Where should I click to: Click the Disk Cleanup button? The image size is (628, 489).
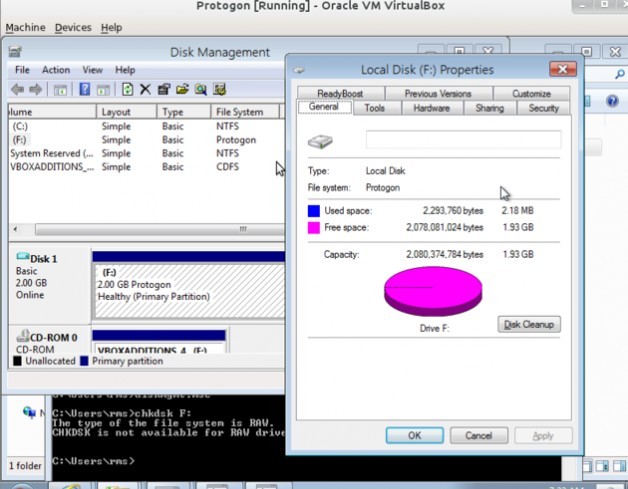pos(529,324)
